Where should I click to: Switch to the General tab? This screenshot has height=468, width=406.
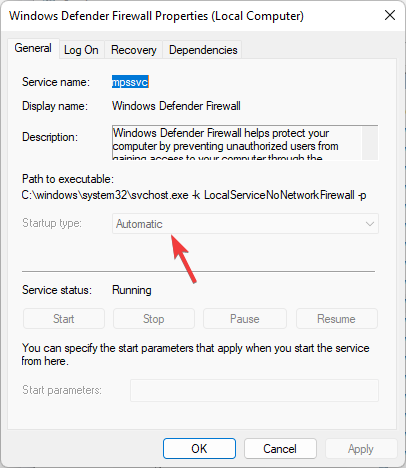[33, 48]
